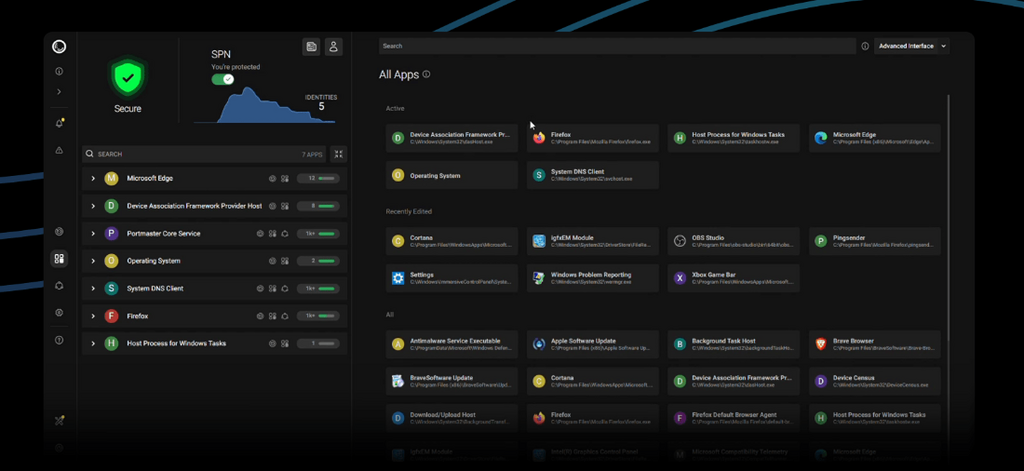The height and width of the screenshot is (471, 1024).
Task: Open the help question-mark icon in the sidebar
Action: pyautogui.click(x=59, y=340)
